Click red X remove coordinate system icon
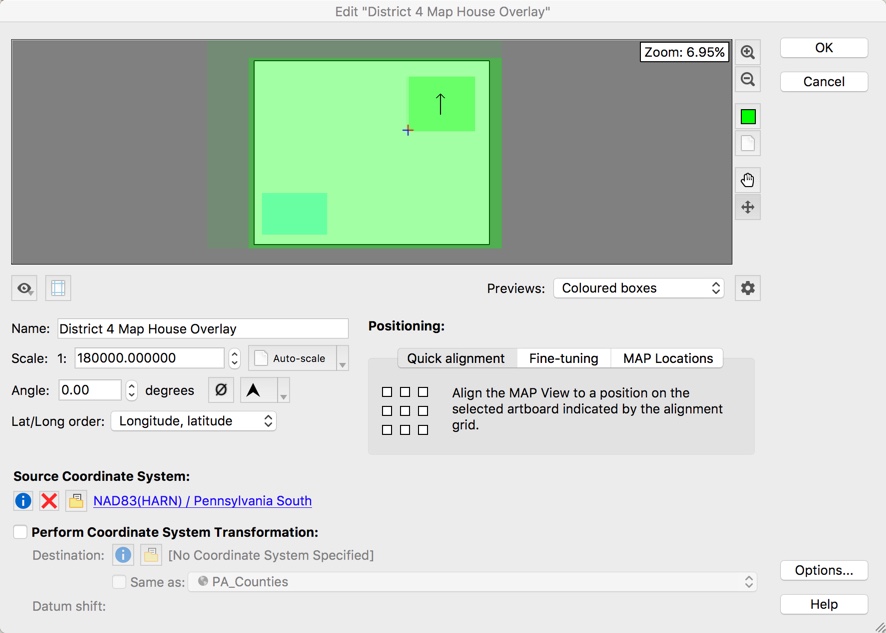This screenshot has width=886, height=633. pyautogui.click(x=49, y=501)
